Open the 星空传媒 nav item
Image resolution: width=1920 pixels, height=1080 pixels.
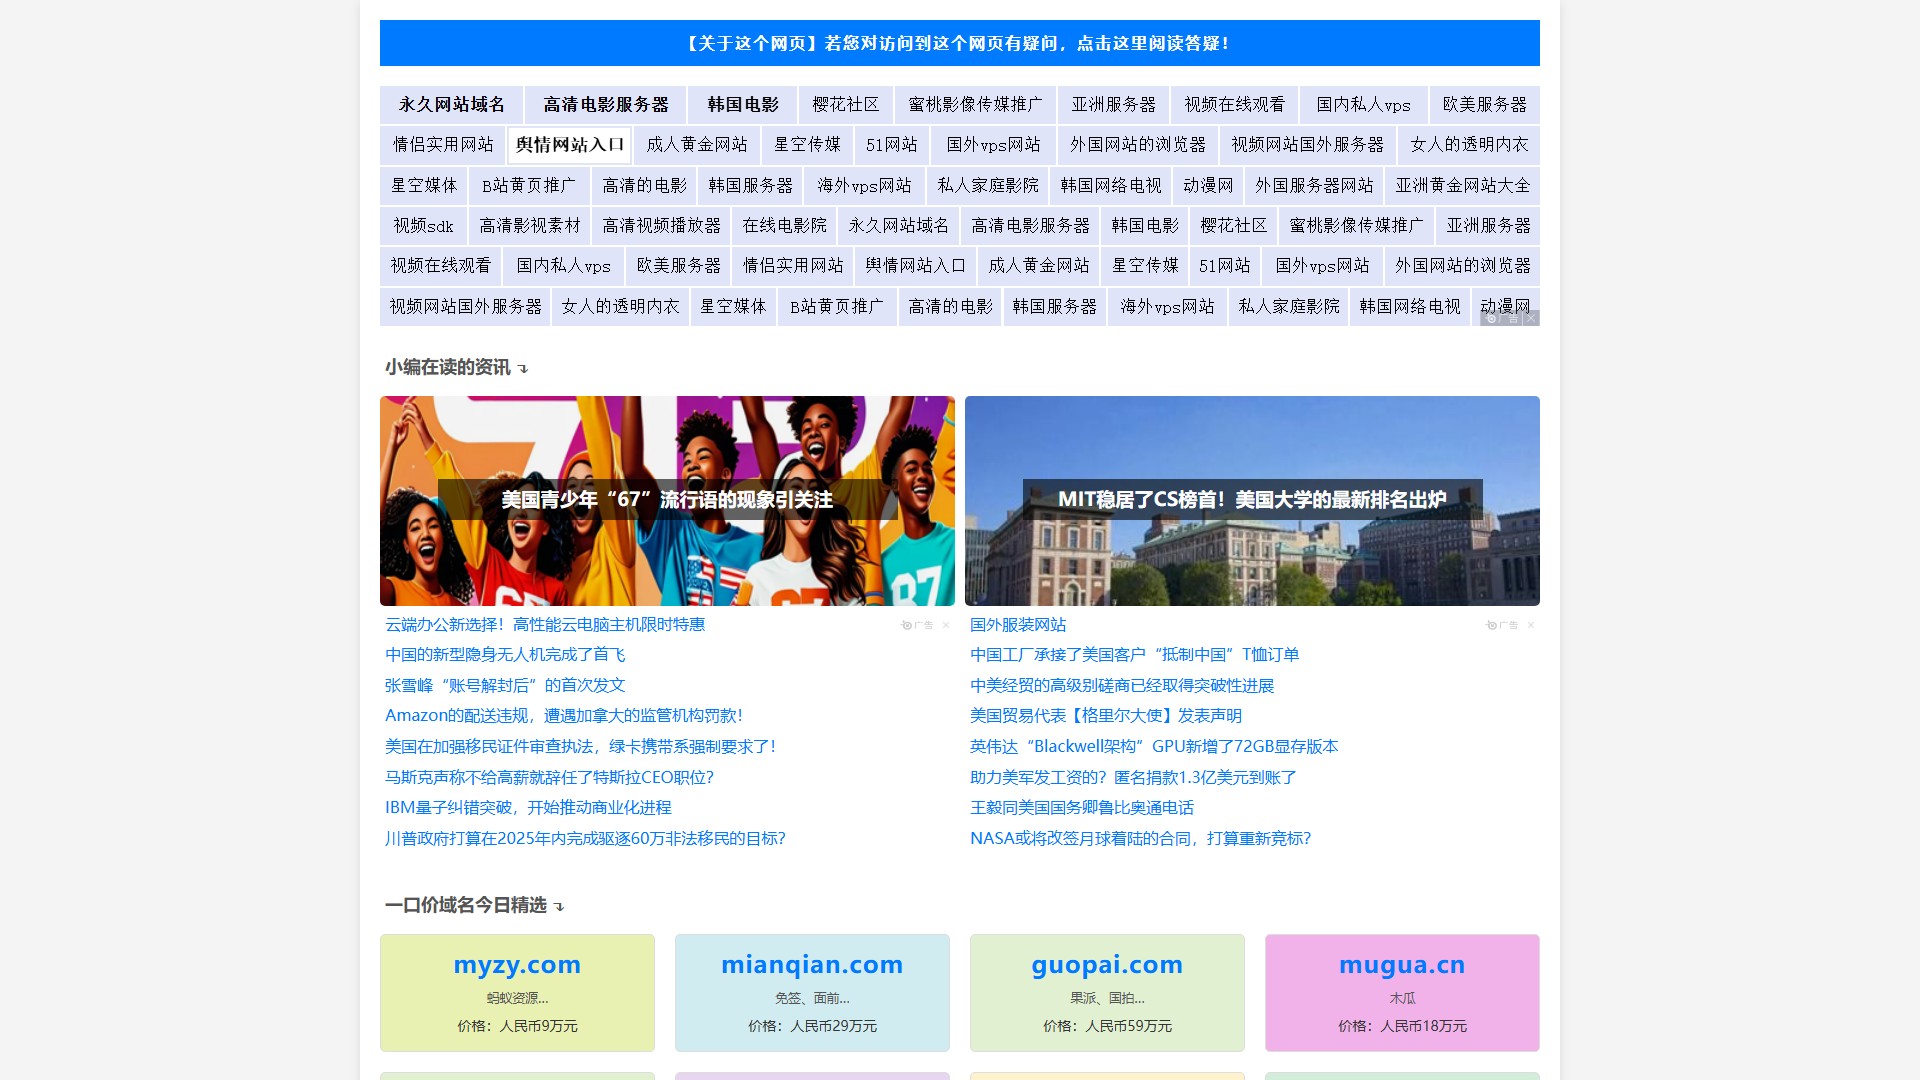click(x=807, y=145)
